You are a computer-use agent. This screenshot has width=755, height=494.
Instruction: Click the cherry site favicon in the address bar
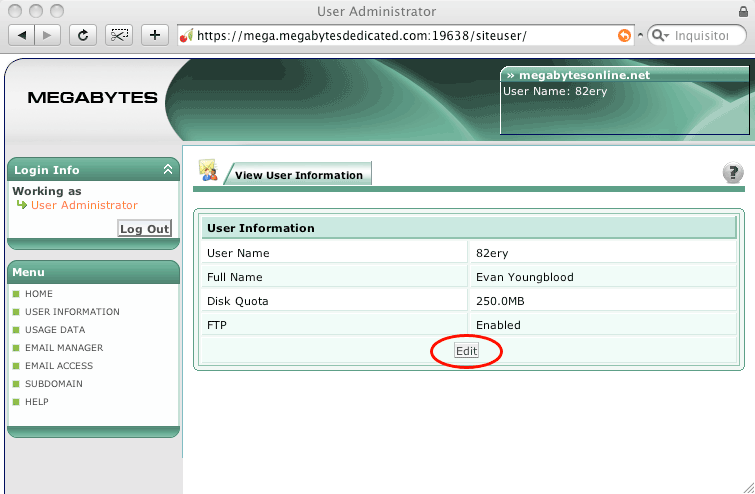coord(186,36)
